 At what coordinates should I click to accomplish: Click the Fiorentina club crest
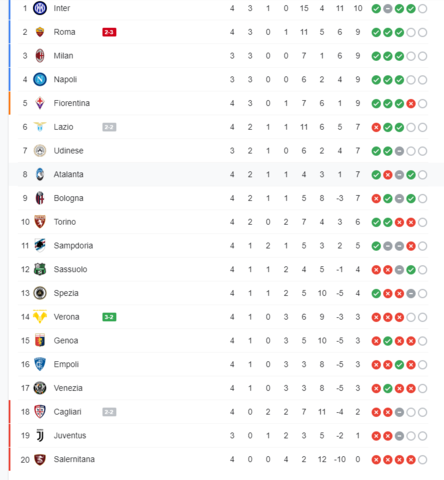click(40, 103)
